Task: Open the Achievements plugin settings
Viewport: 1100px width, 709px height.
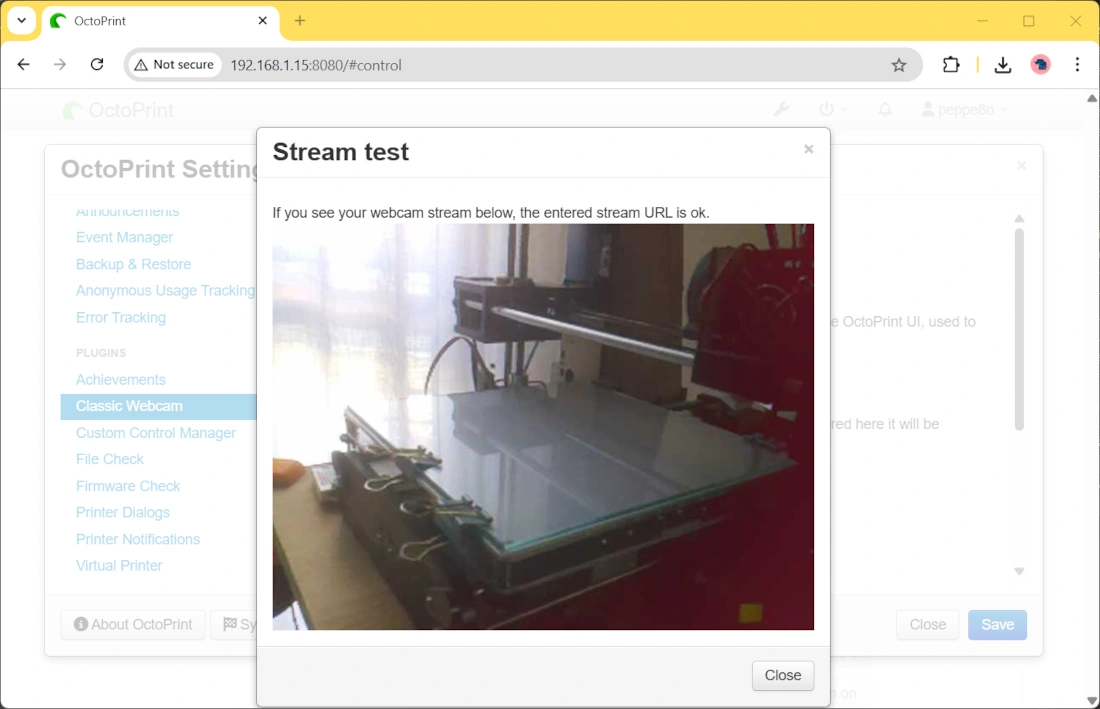Action: click(121, 379)
